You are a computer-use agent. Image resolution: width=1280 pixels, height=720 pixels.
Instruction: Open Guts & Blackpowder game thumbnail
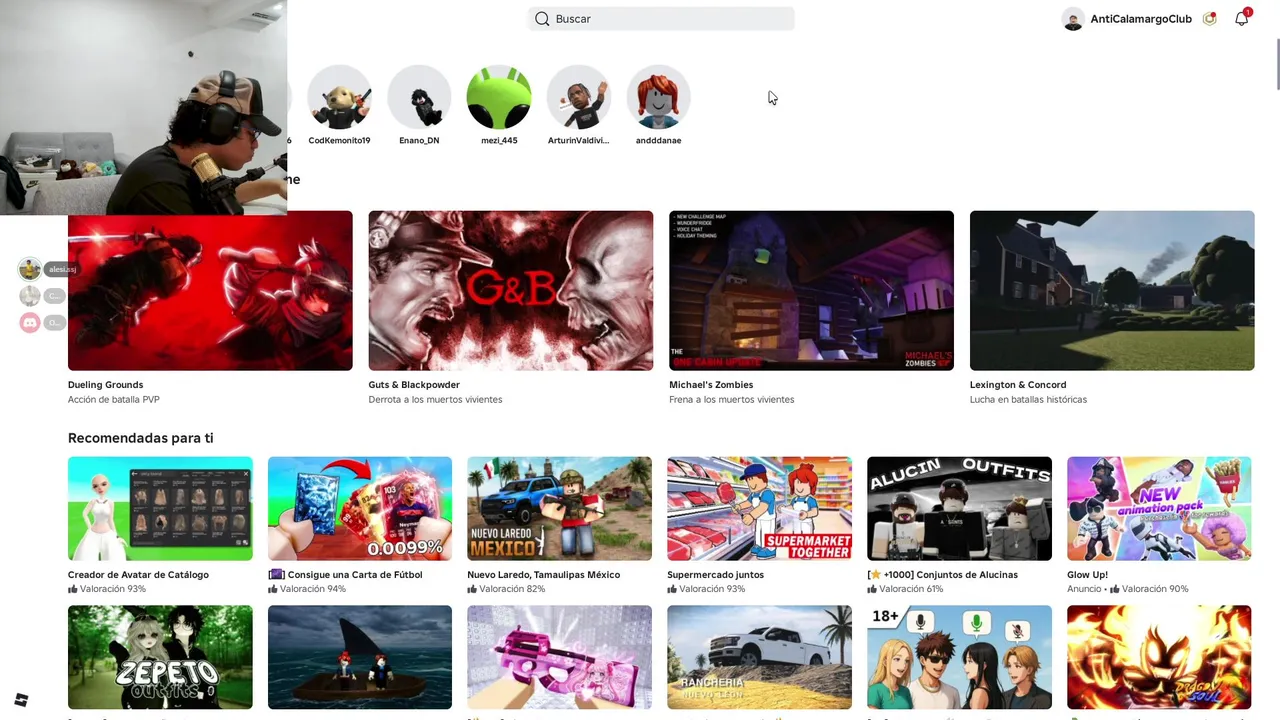point(511,290)
